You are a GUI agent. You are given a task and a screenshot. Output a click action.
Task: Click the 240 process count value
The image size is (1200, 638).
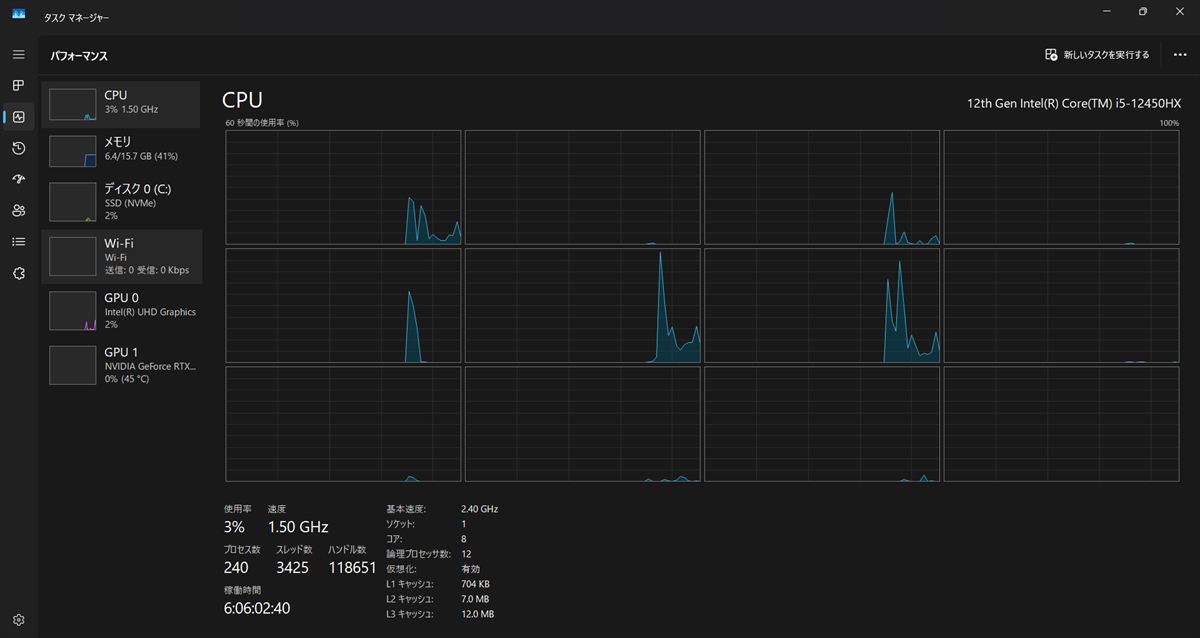point(236,568)
